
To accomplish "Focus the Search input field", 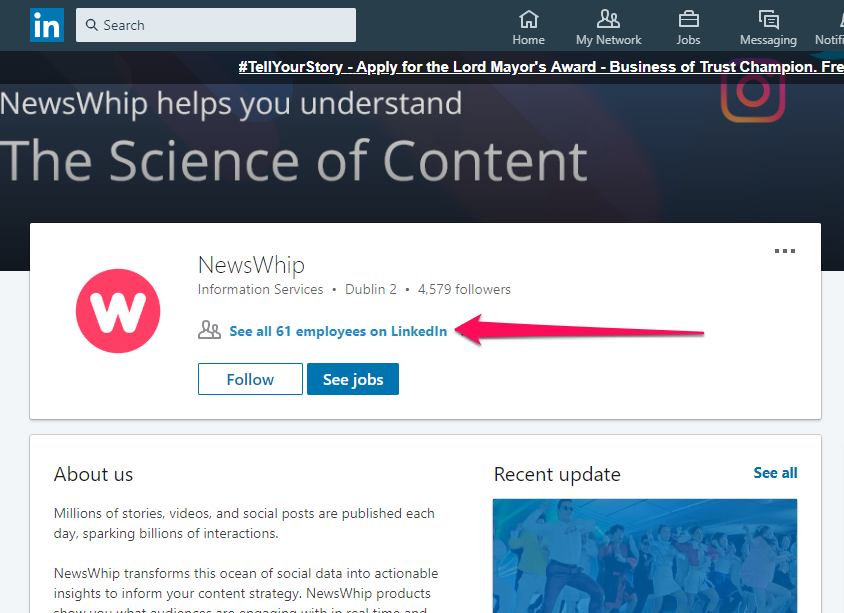I will point(216,25).
